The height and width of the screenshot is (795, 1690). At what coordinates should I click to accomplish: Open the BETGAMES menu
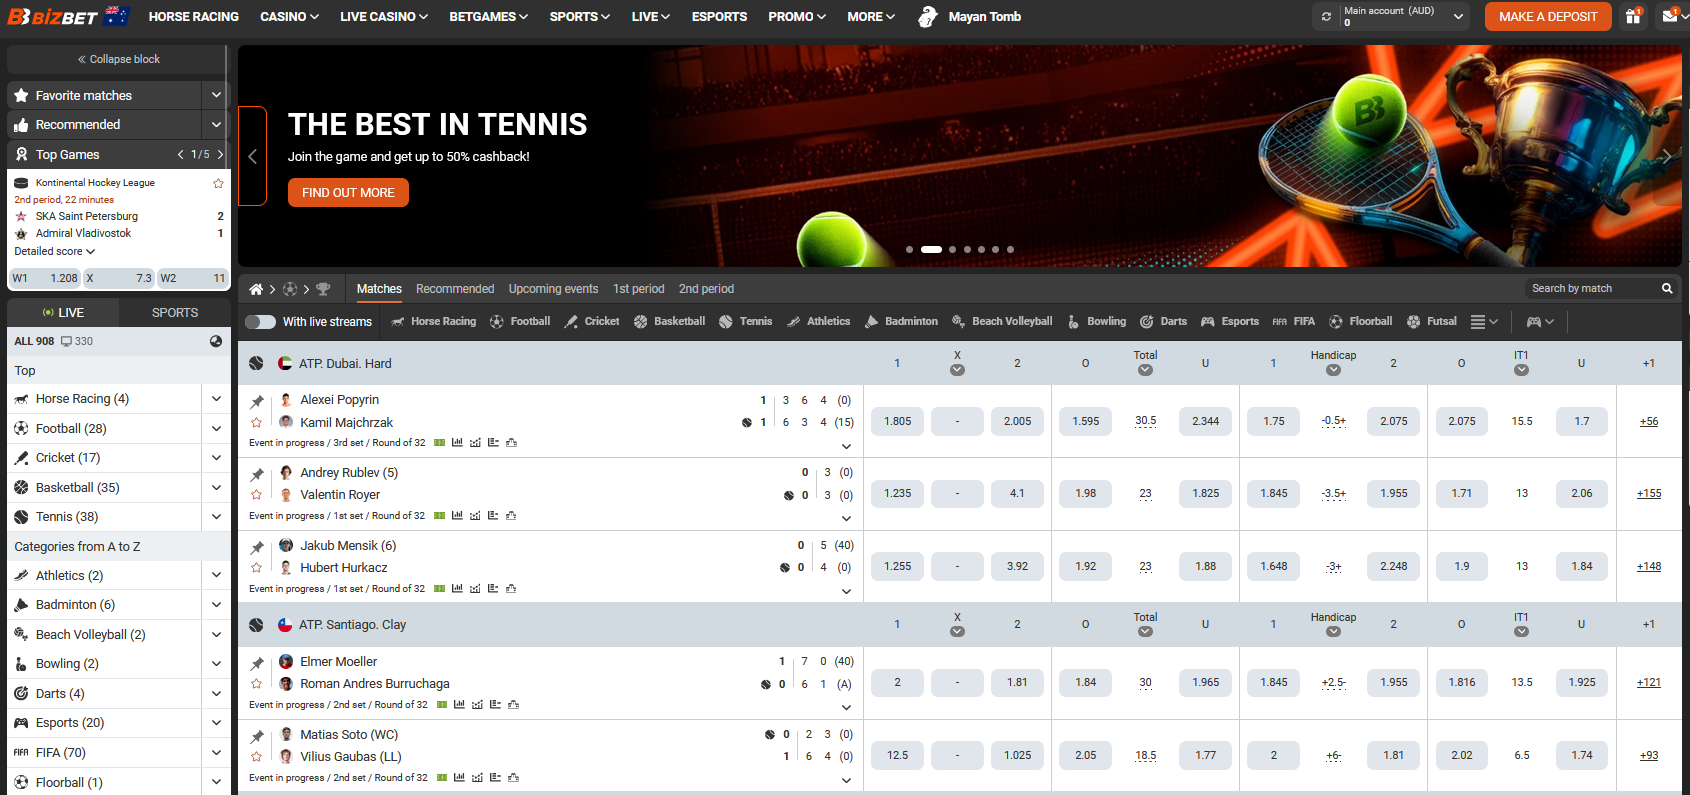[x=488, y=16]
